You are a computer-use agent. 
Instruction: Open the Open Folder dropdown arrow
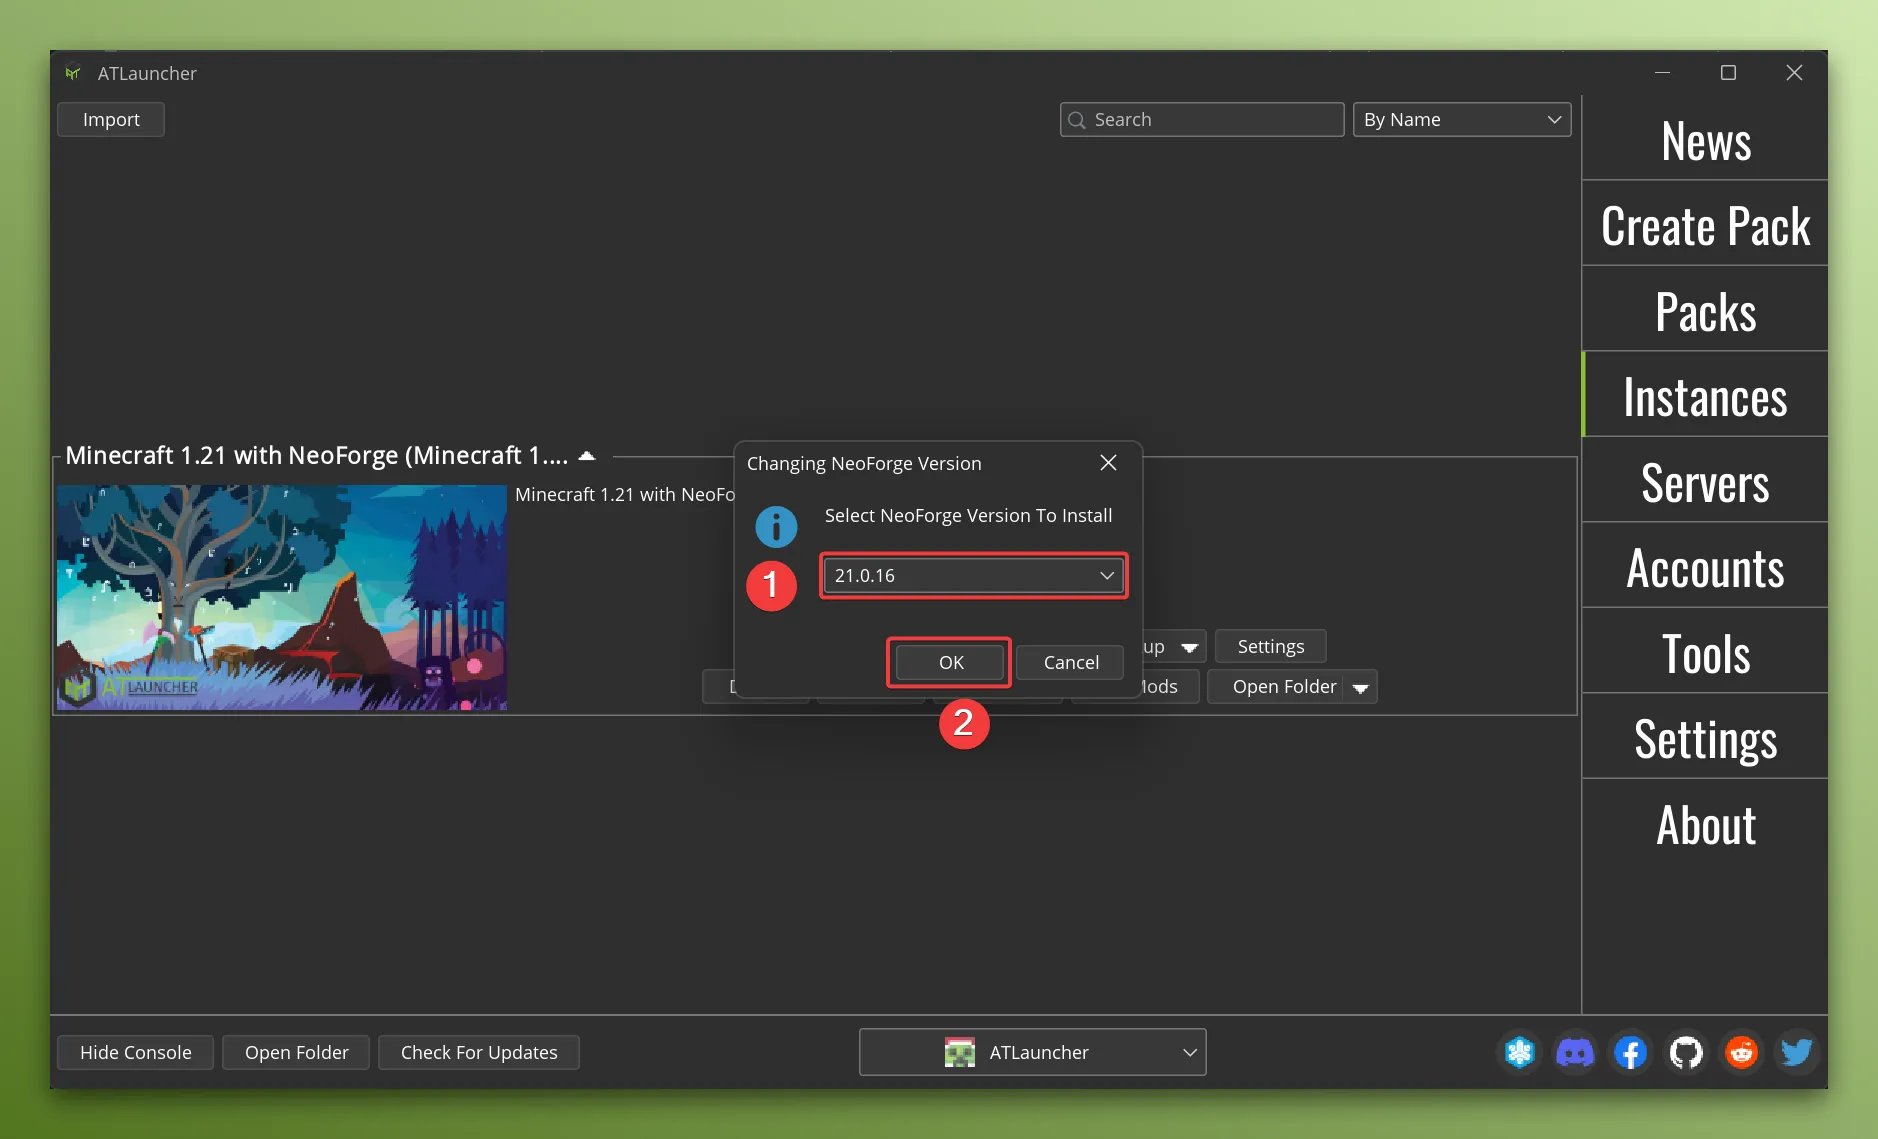[1361, 687]
